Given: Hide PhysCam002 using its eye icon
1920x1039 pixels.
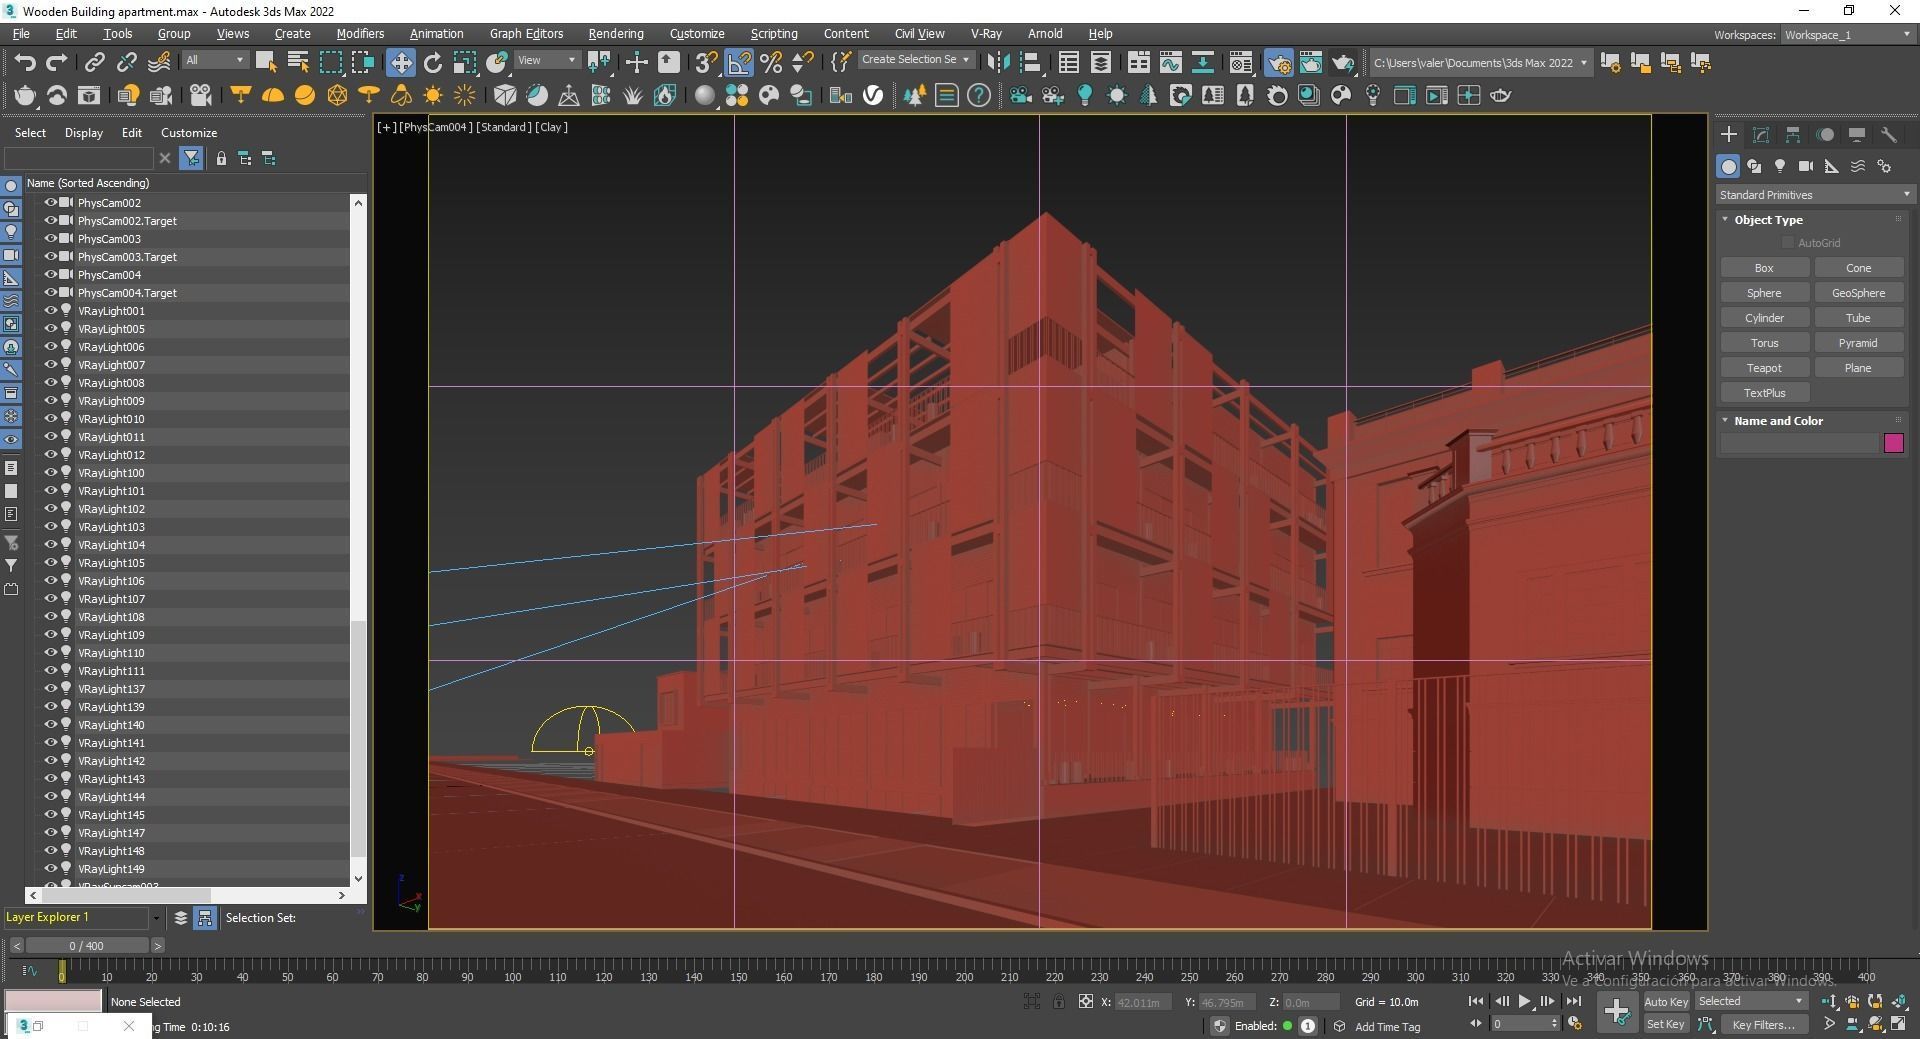Looking at the screenshot, I should click(50, 202).
